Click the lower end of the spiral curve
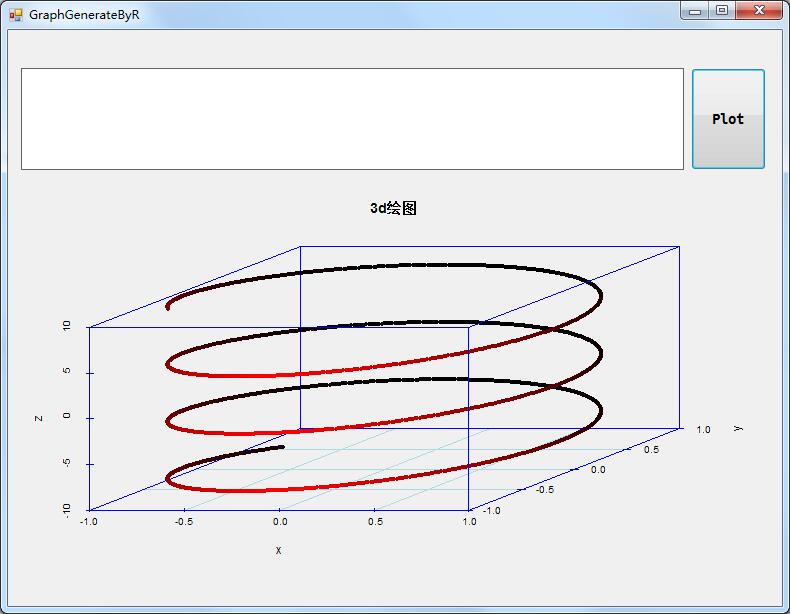This screenshot has height=614, width=790. (281, 447)
